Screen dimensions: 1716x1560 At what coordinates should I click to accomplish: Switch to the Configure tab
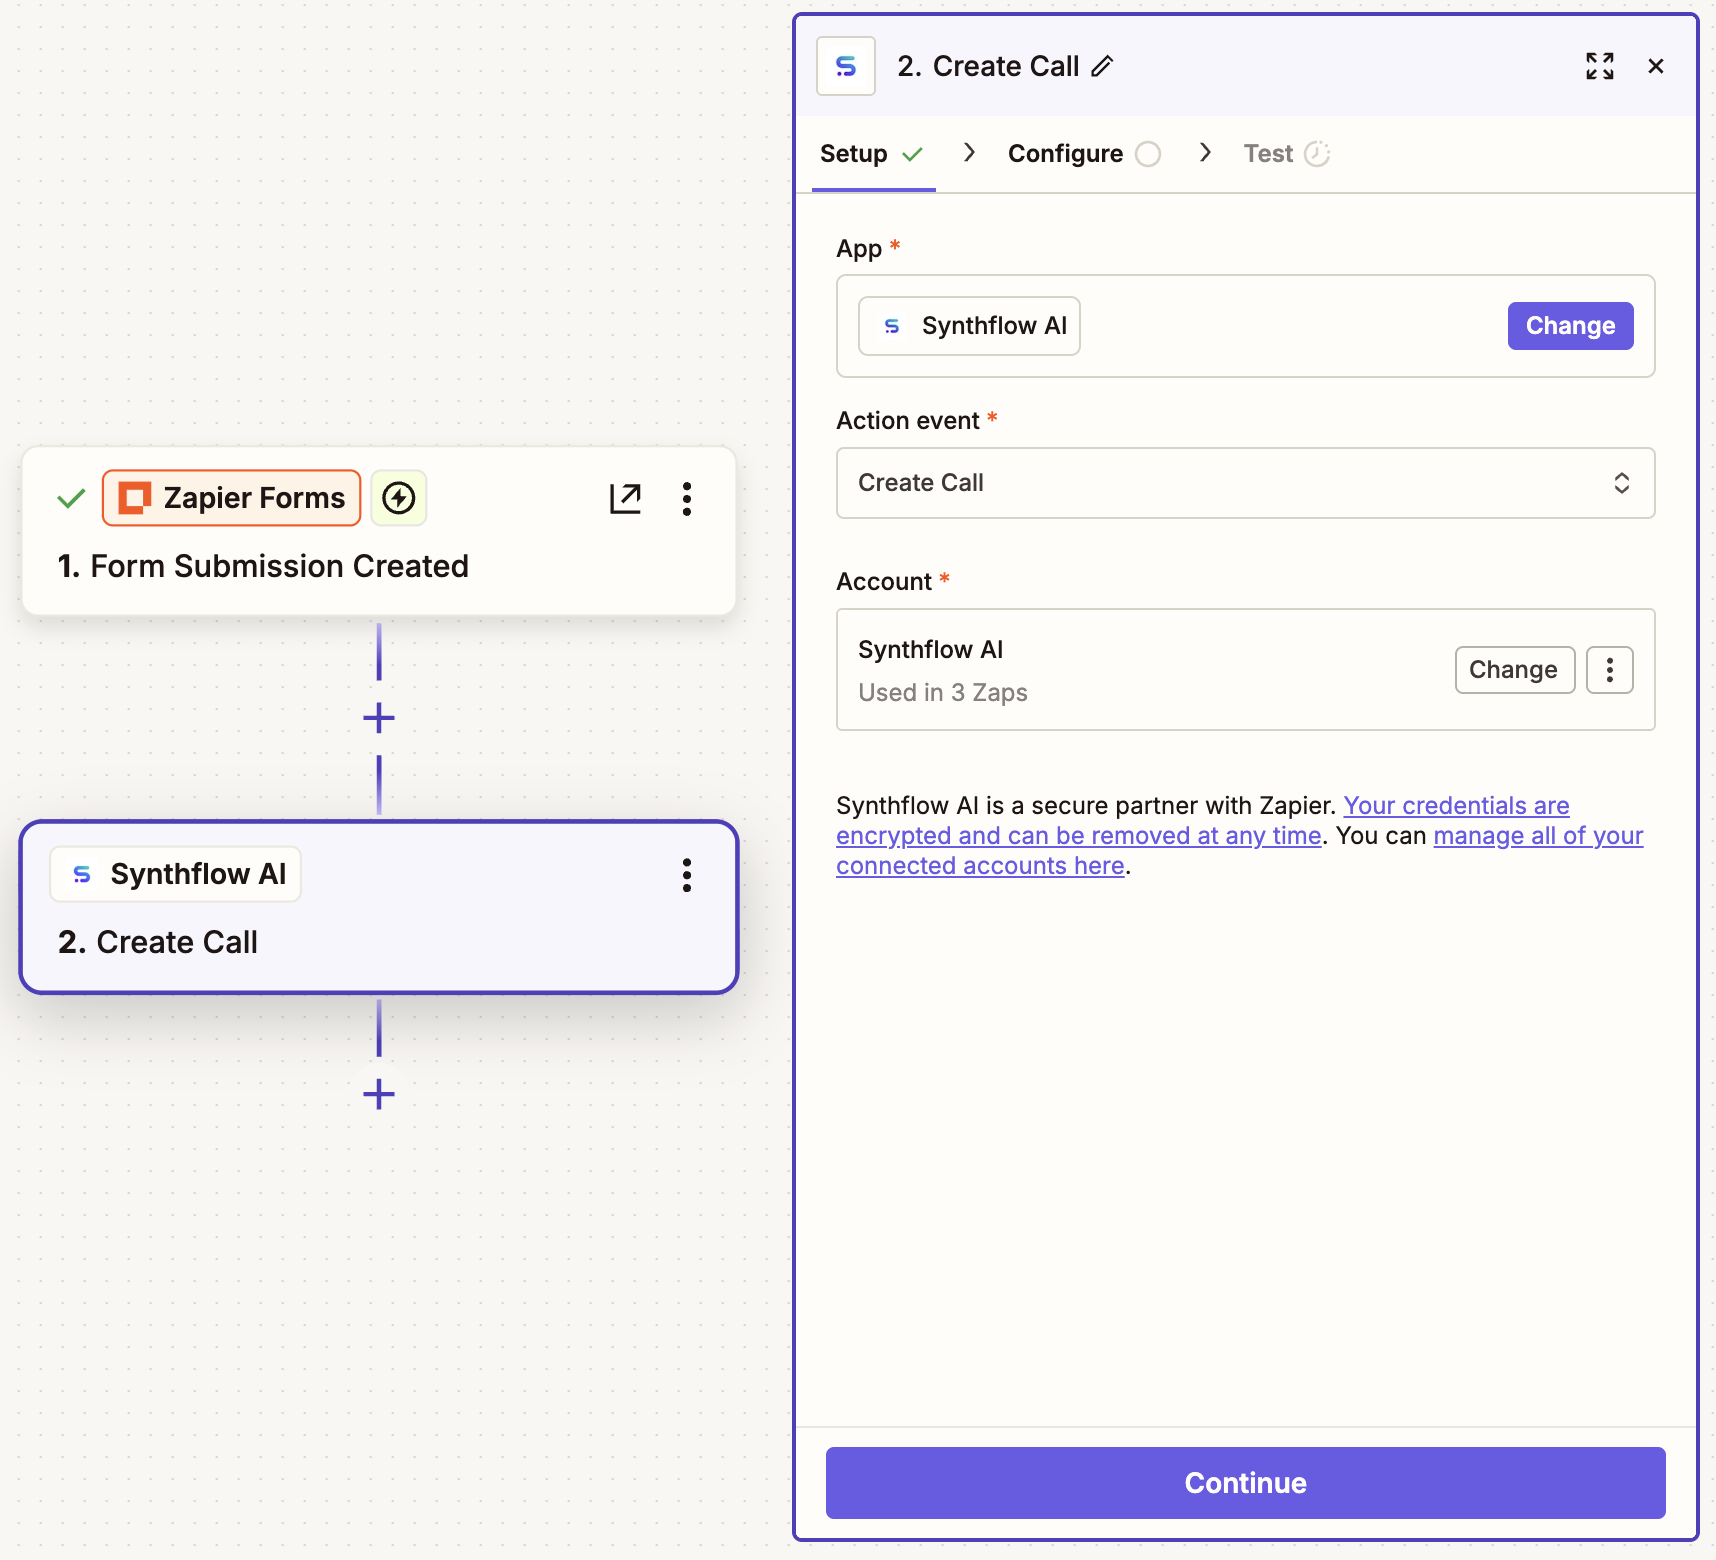pos(1066,153)
